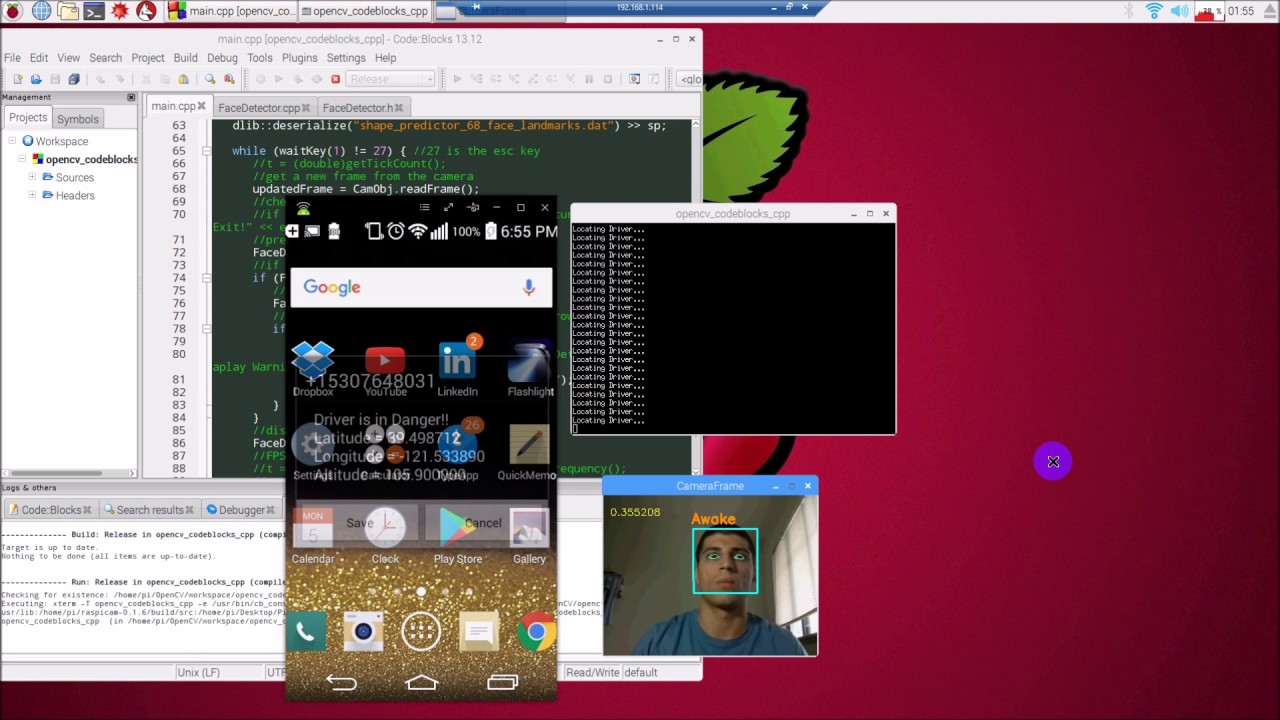Open the volume speaker tray control
This screenshot has width=1280, height=720.
point(1180,11)
